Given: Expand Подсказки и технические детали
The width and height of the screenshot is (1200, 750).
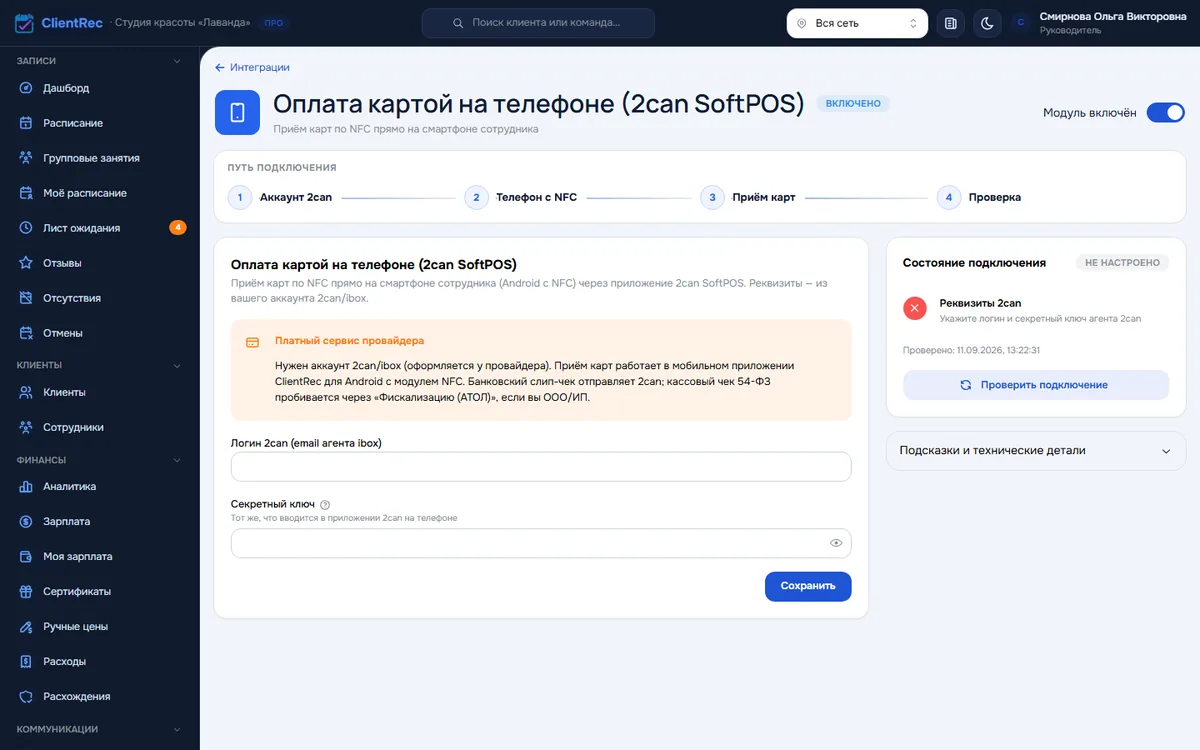Looking at the screenshot, I should [x=1036, y=451].
